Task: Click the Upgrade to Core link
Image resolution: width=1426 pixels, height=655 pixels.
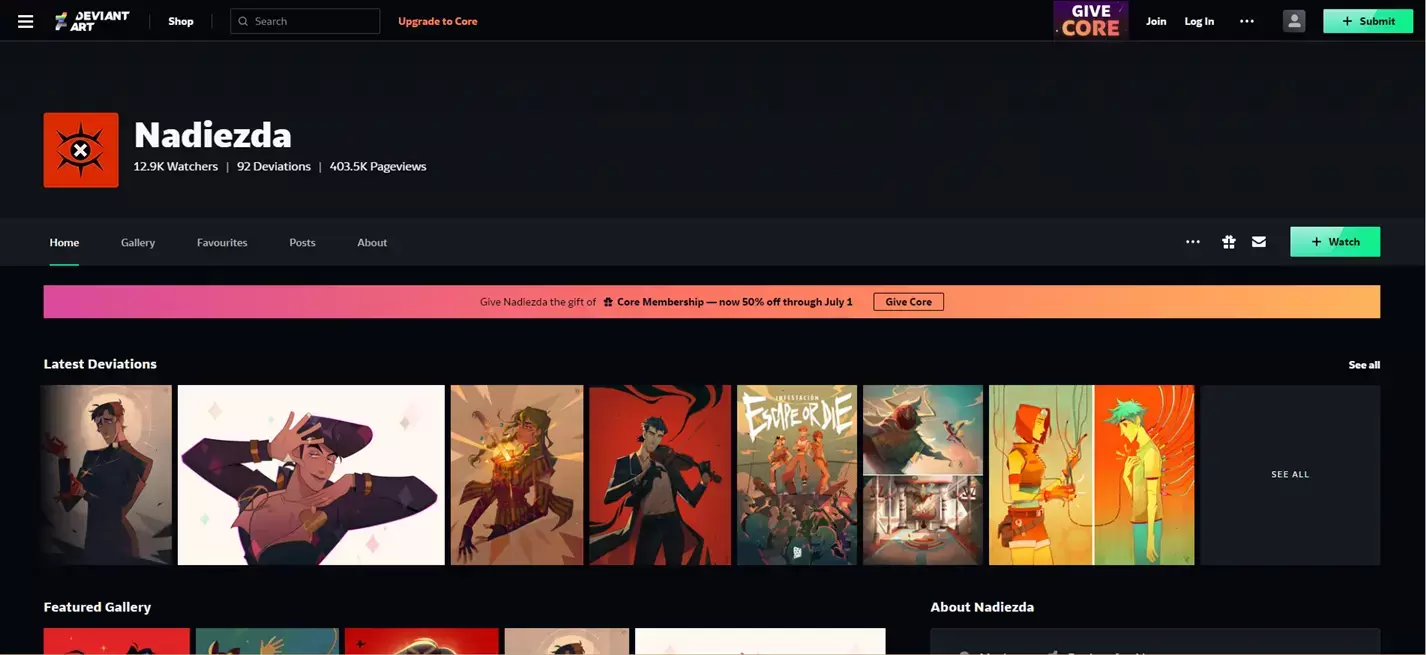Action: (438, 21)
